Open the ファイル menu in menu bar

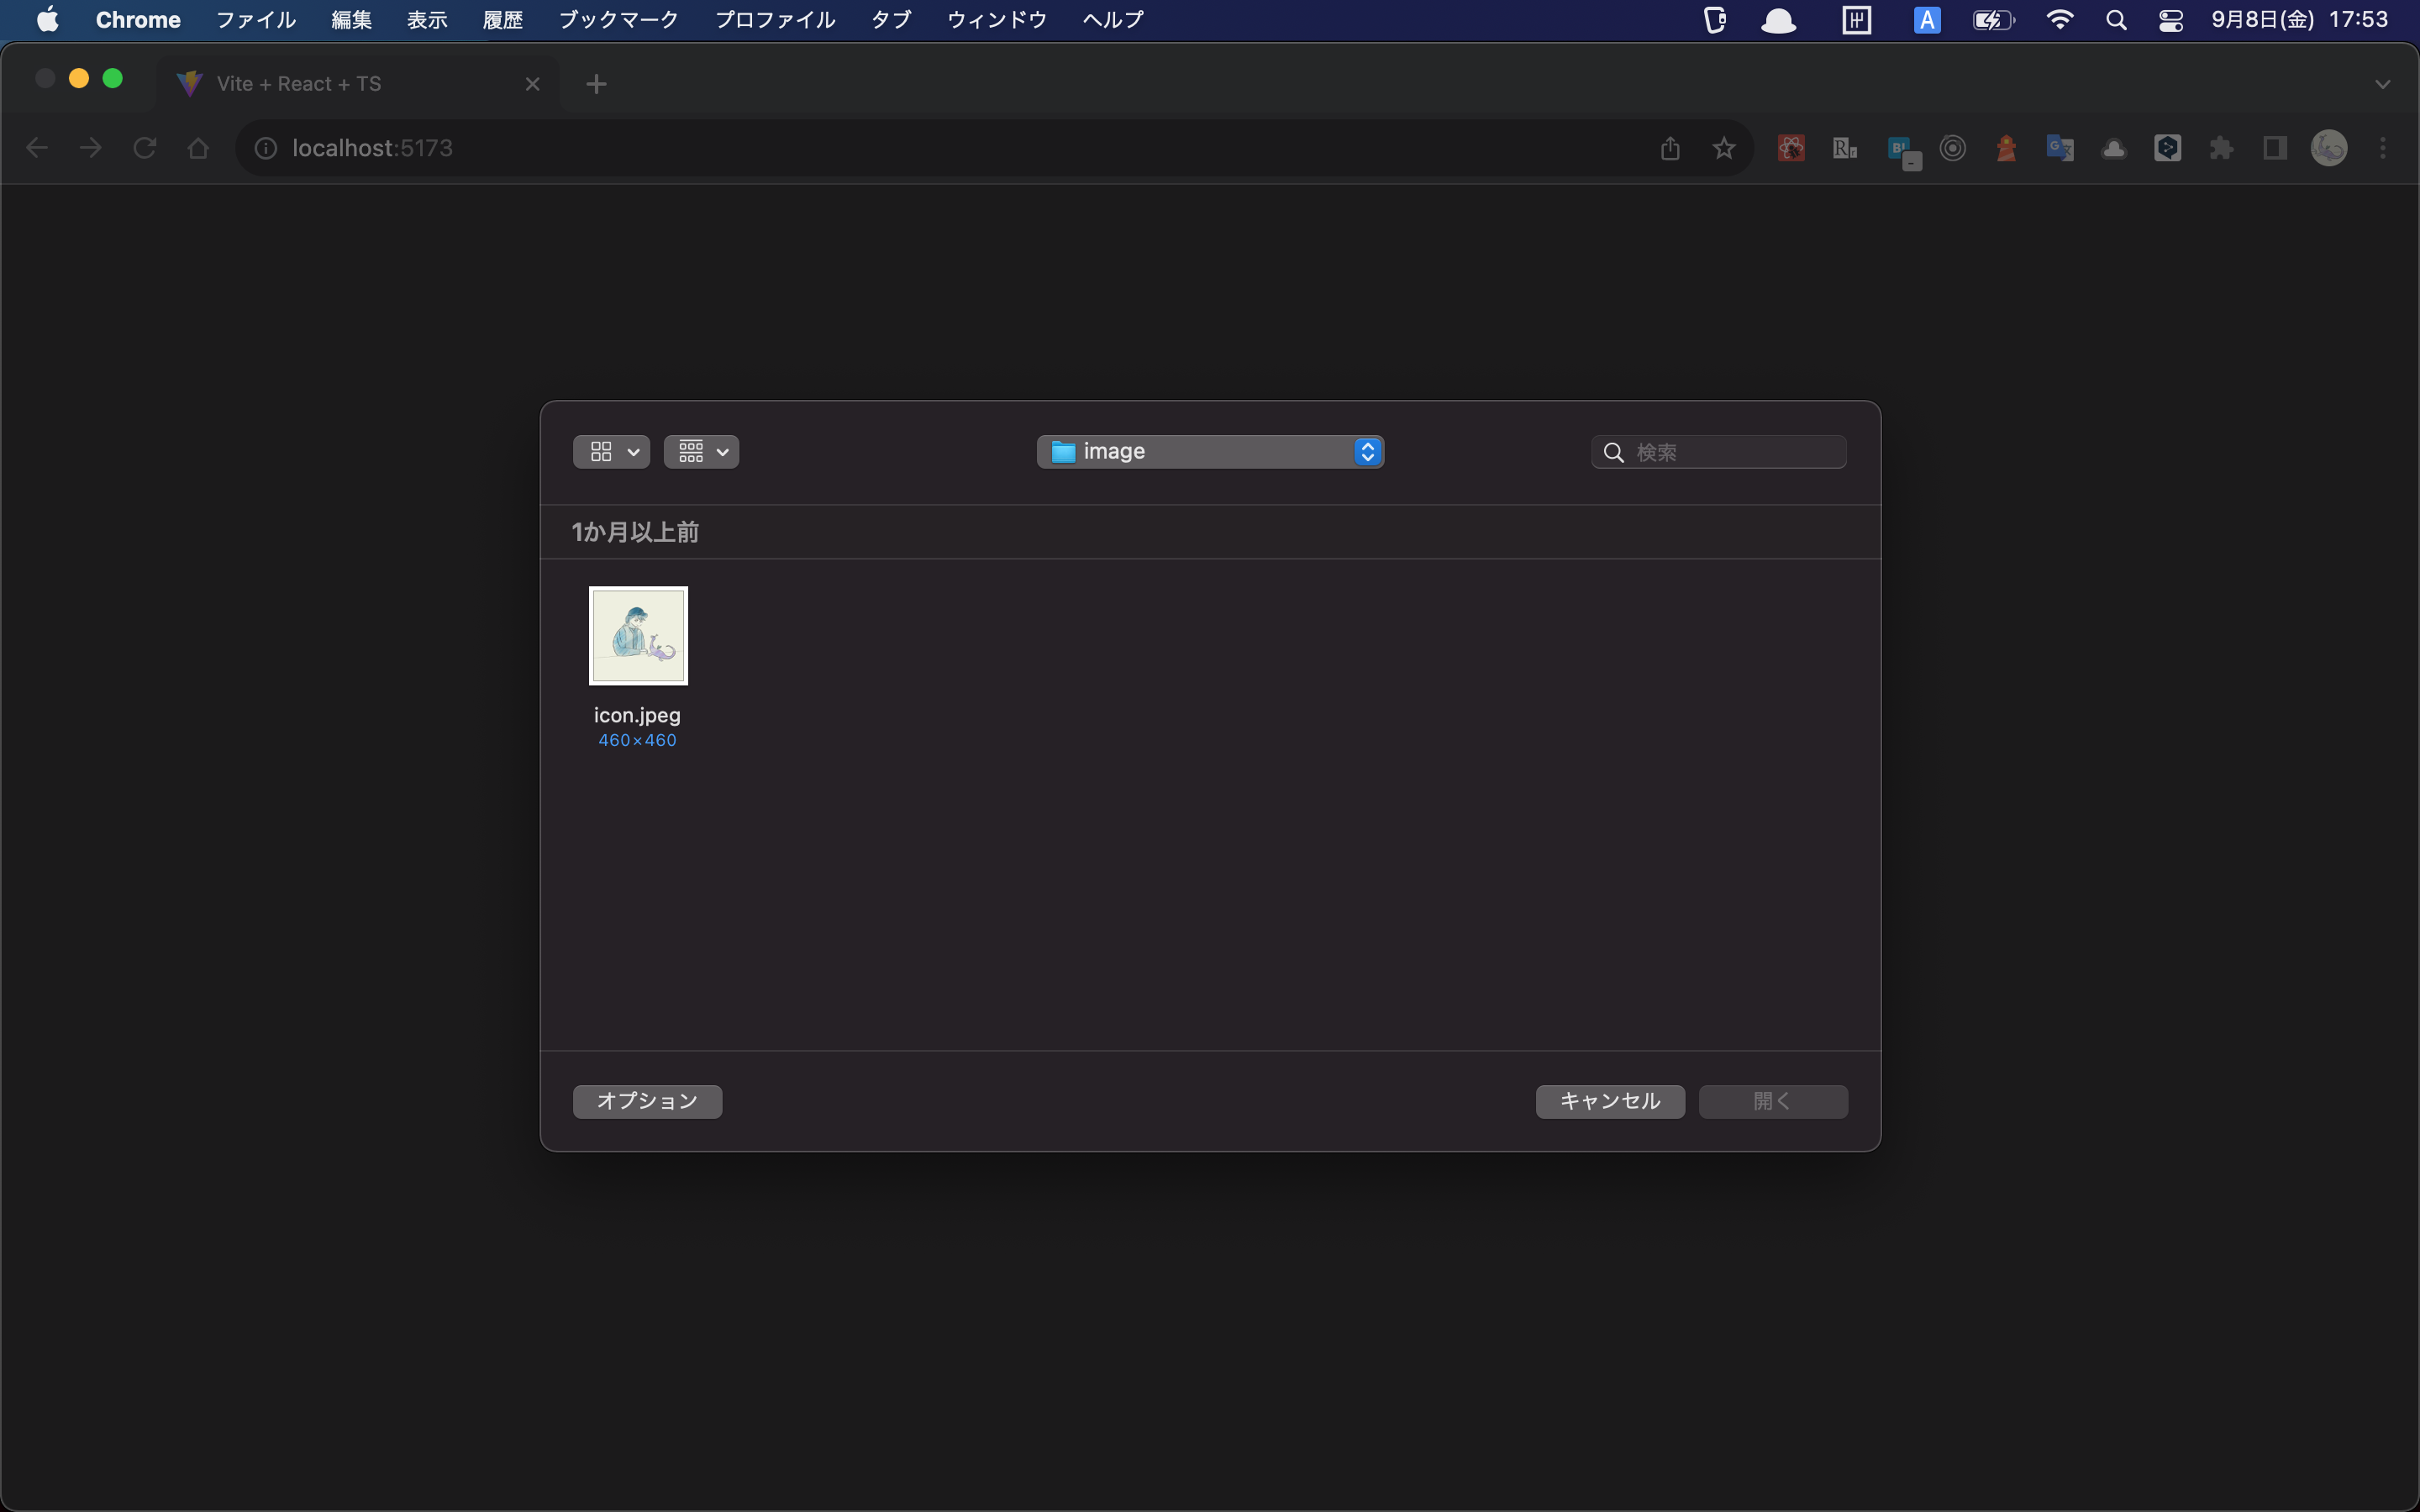coord(255,20)
